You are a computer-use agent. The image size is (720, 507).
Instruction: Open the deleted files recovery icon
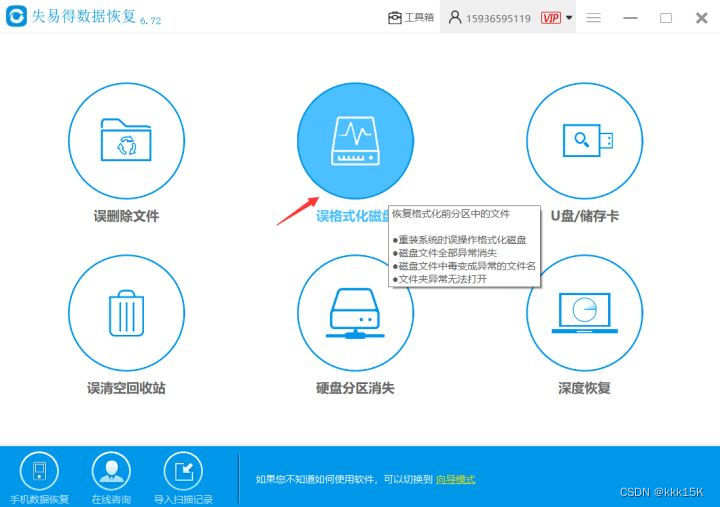click(126, 141)
